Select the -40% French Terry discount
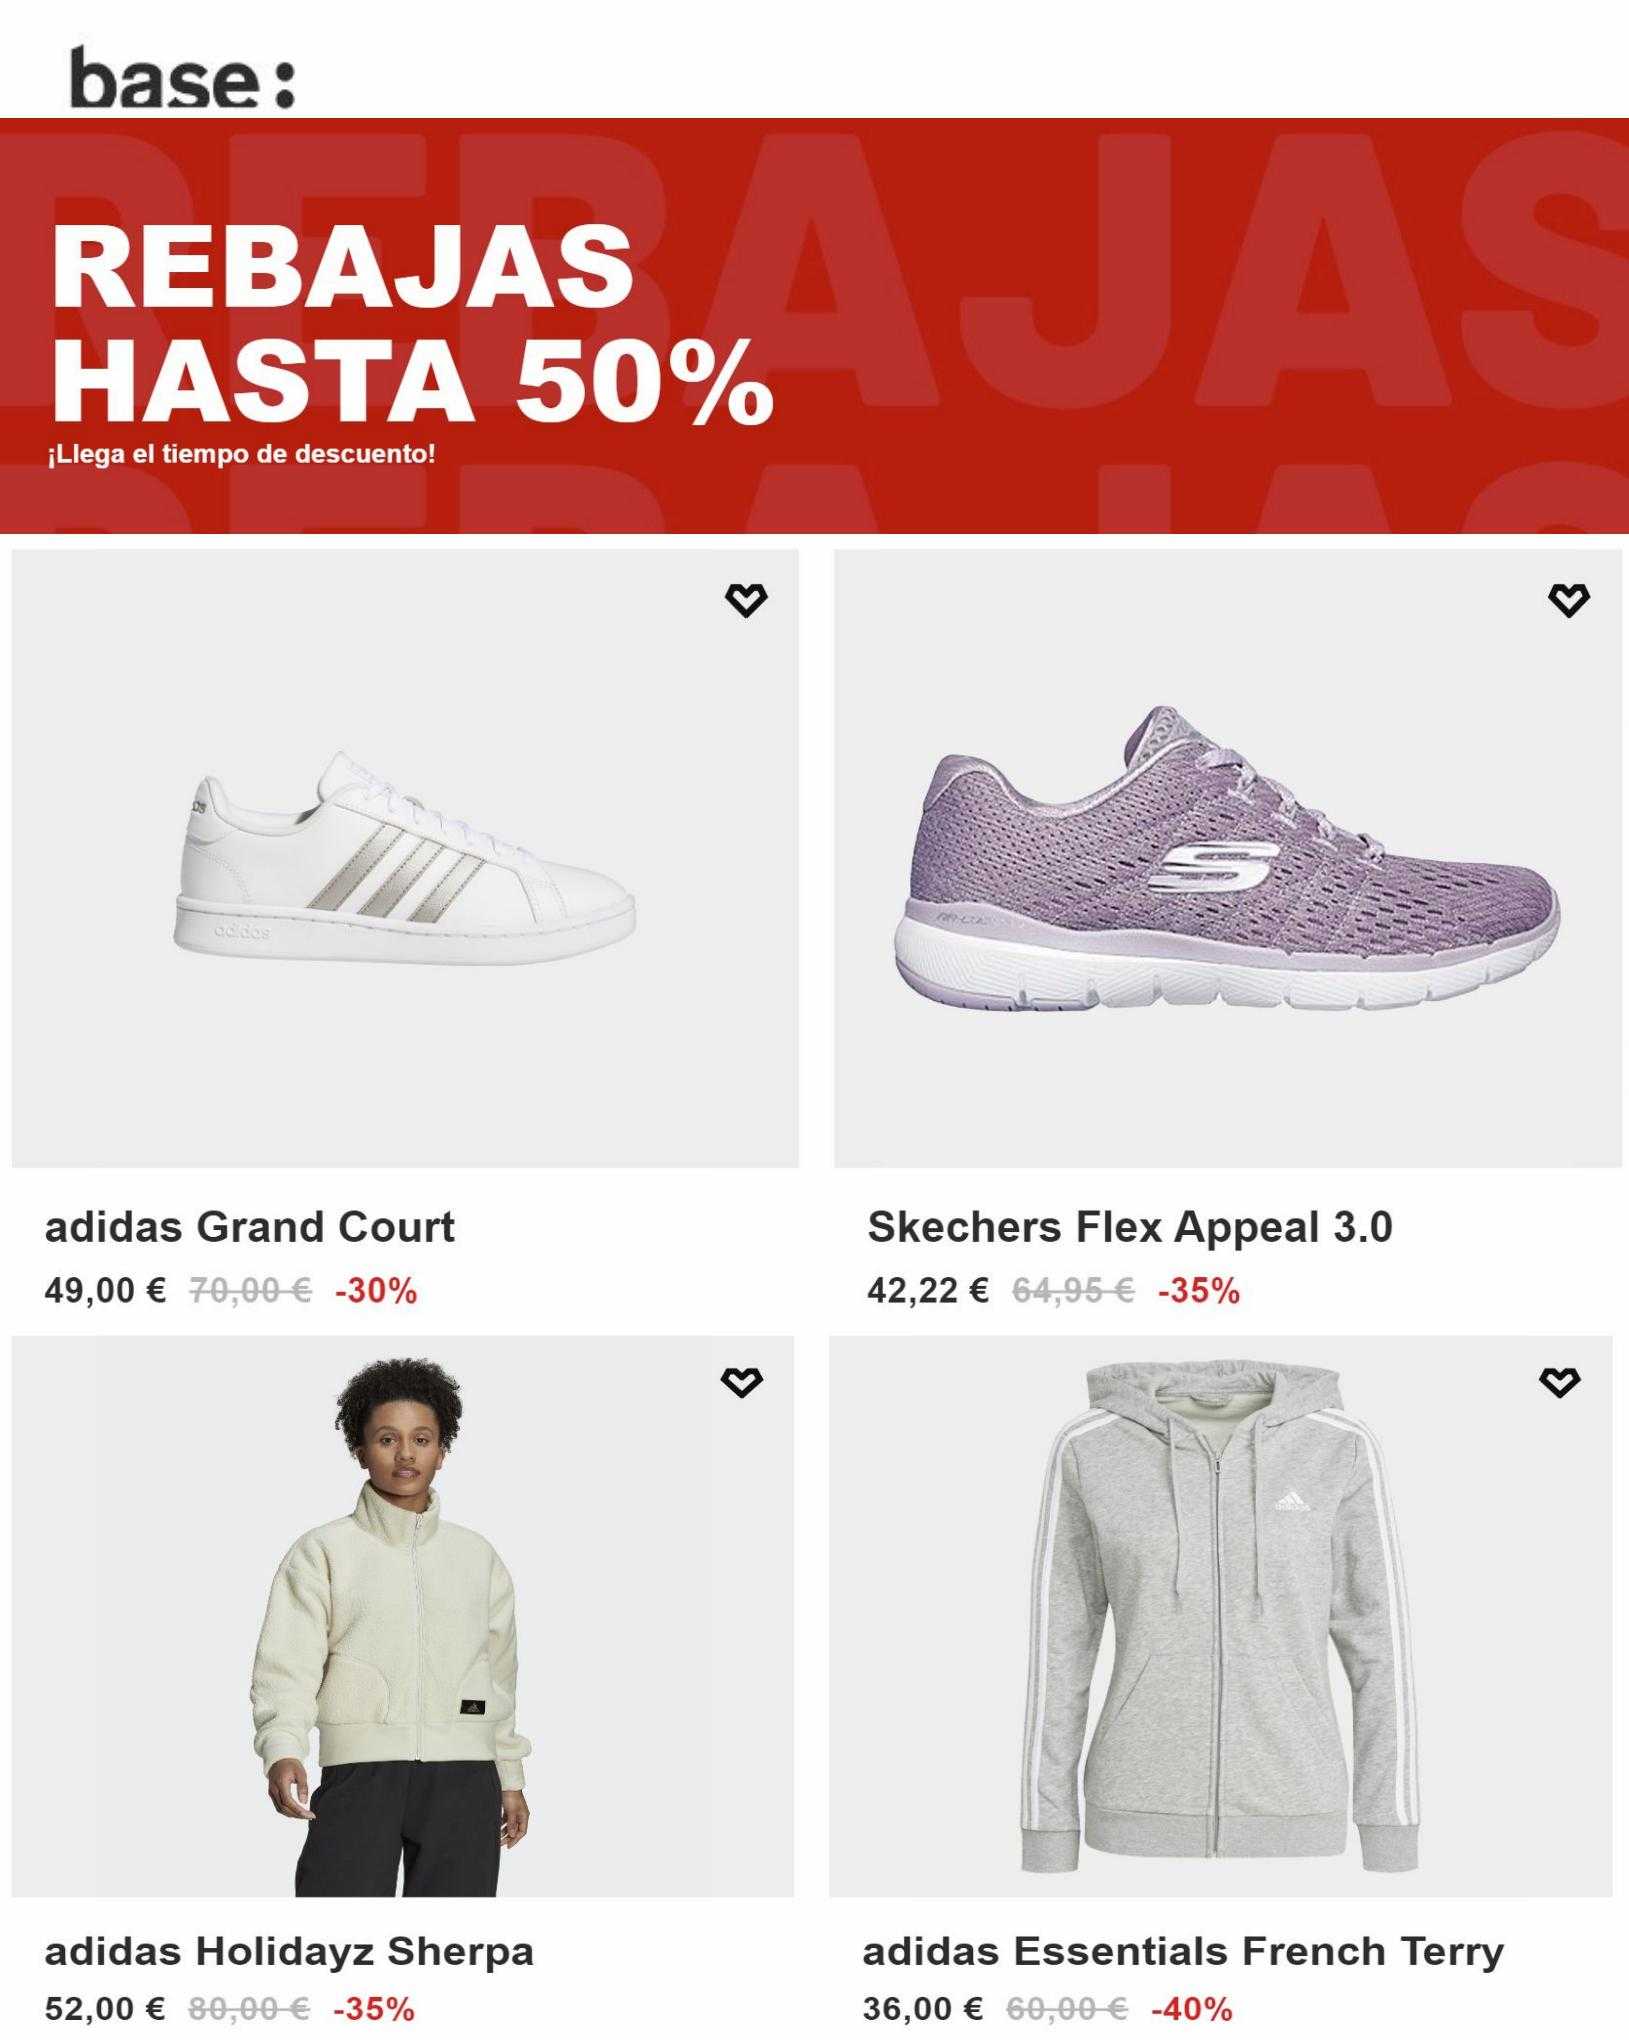 [1192, 2008]
